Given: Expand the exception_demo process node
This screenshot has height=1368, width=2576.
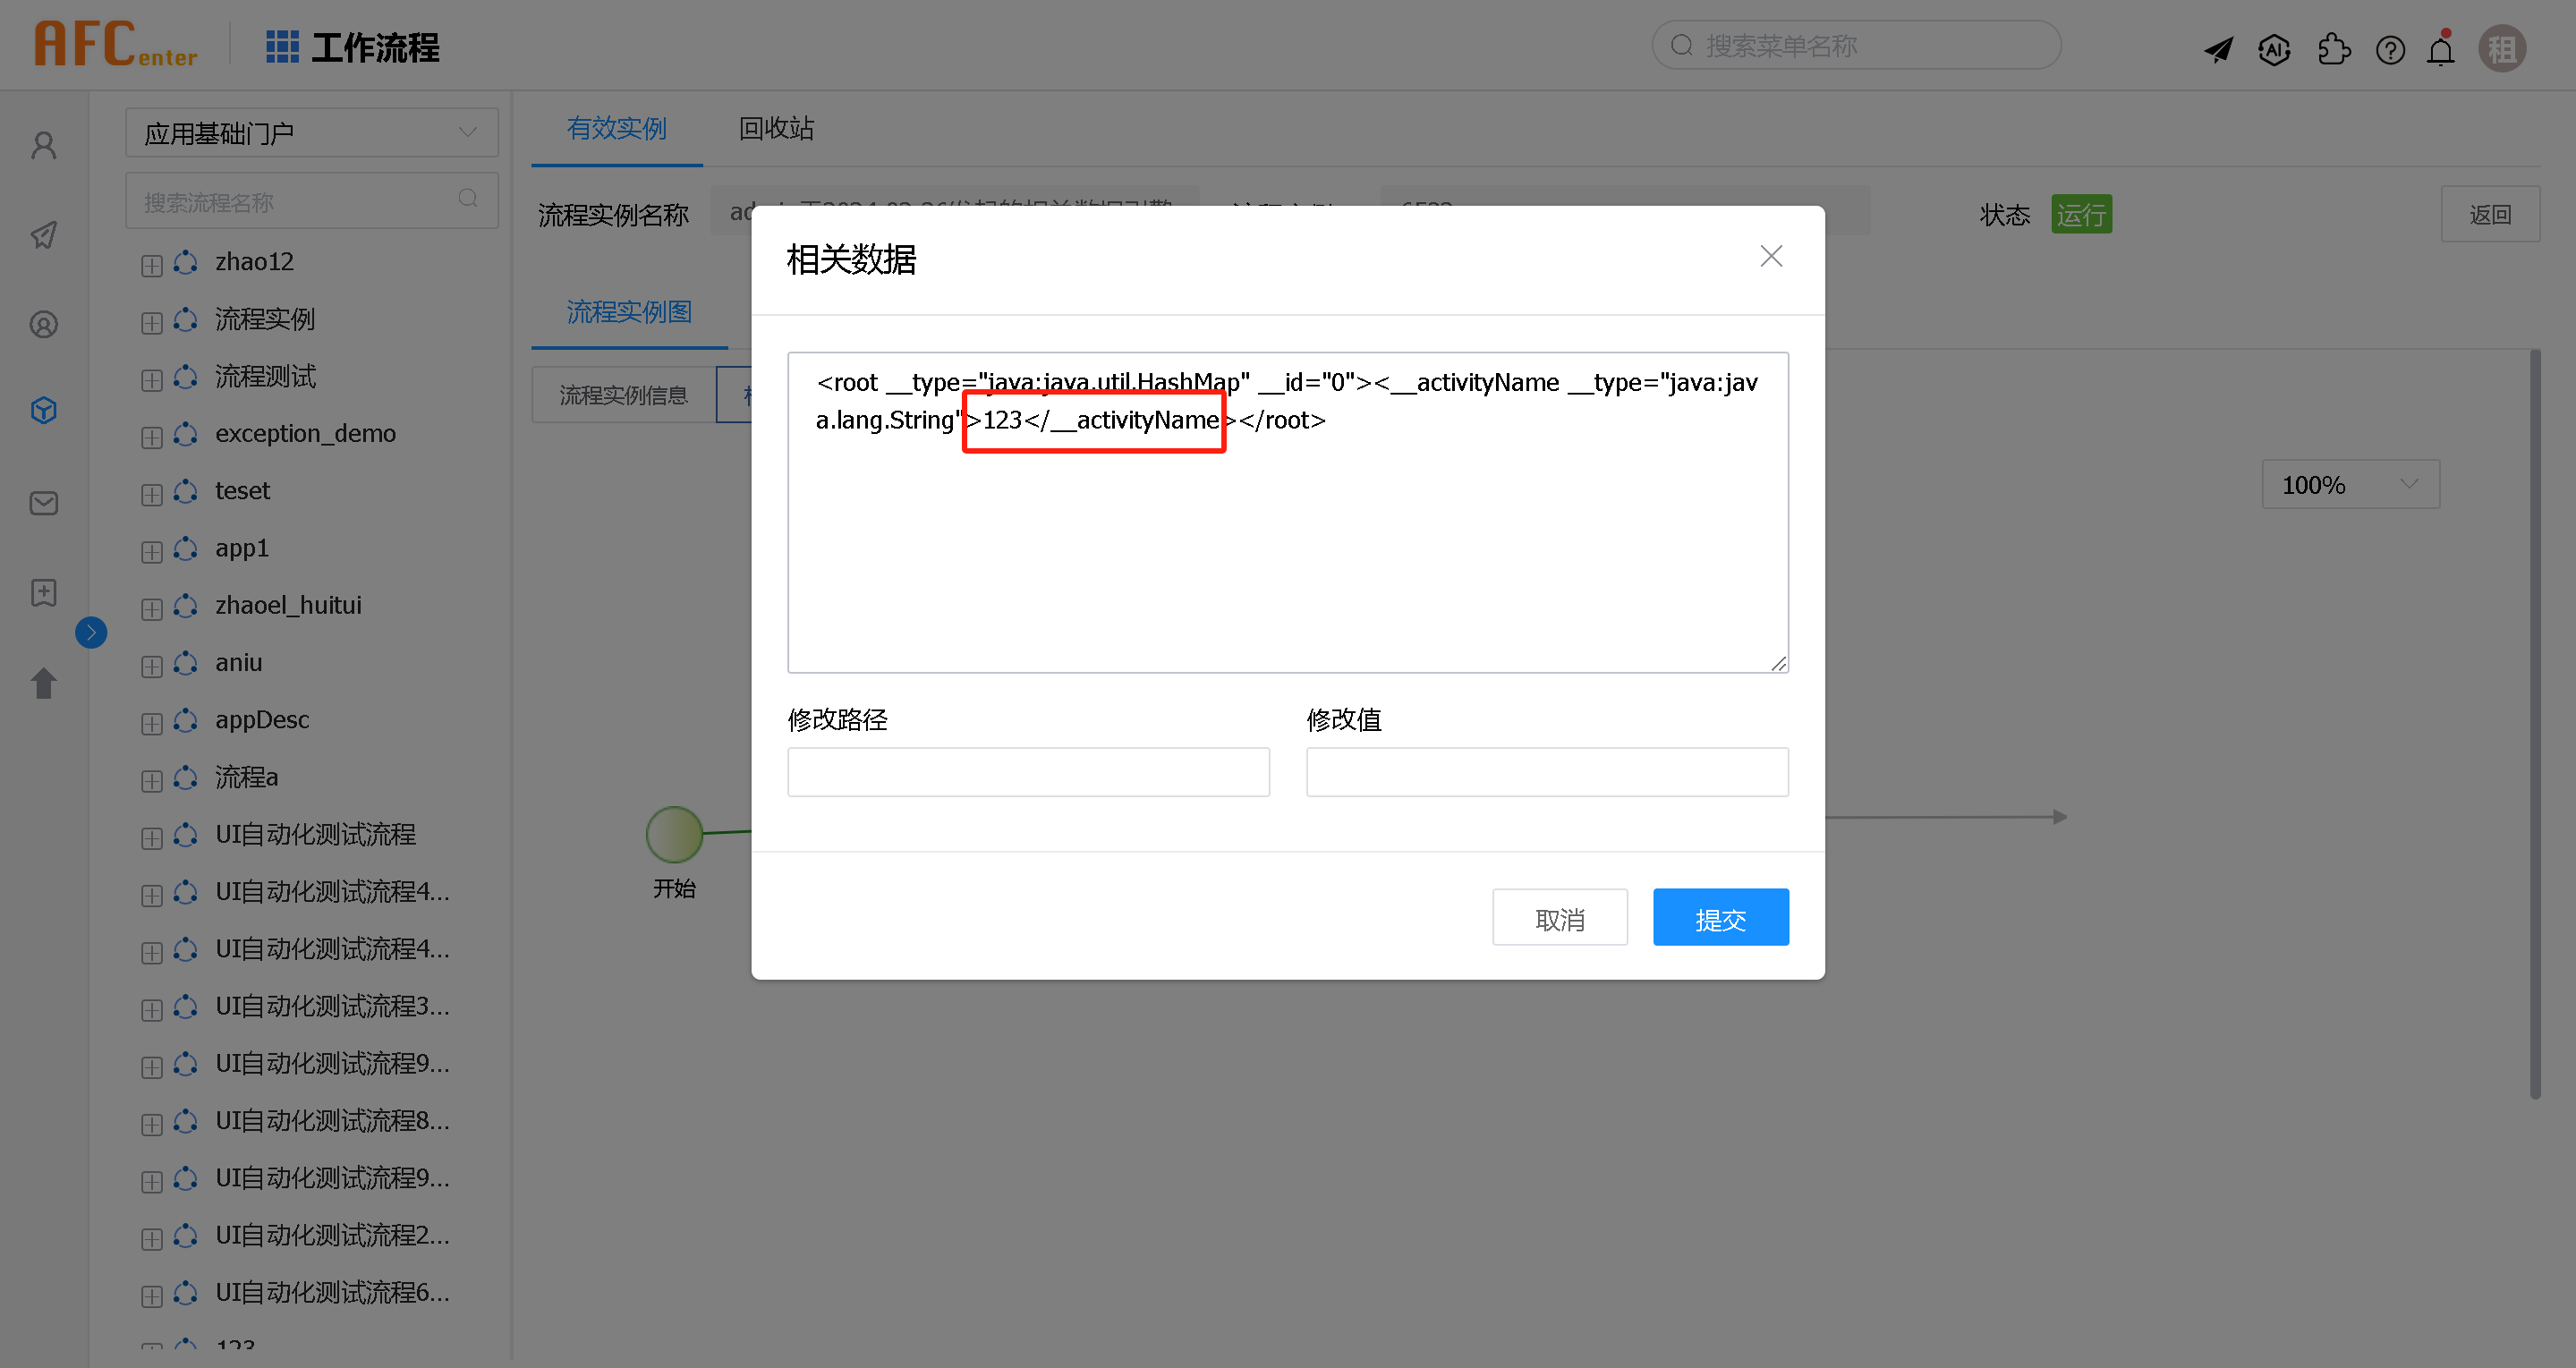Looking at the screenshot, I should click(151, 437).
